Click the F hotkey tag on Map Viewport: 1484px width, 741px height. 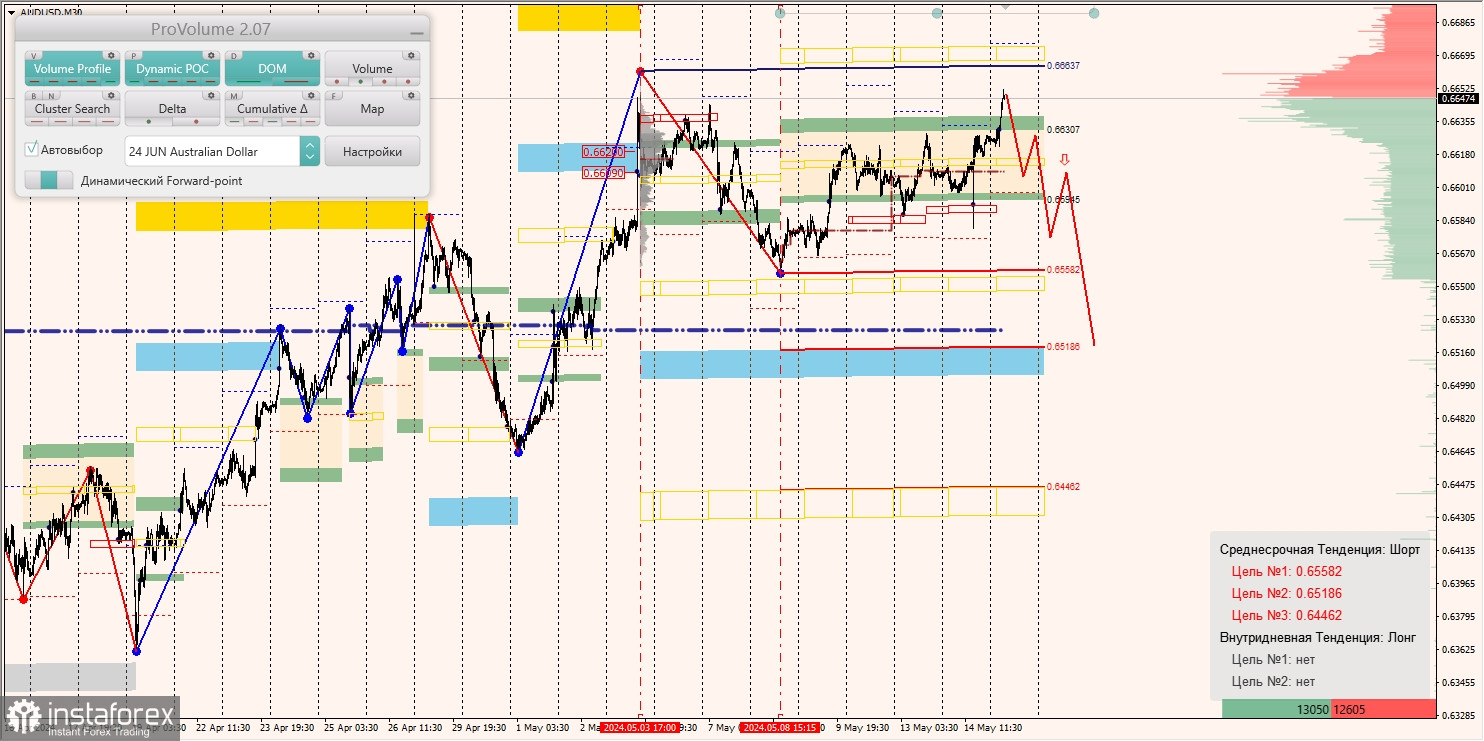334,96
